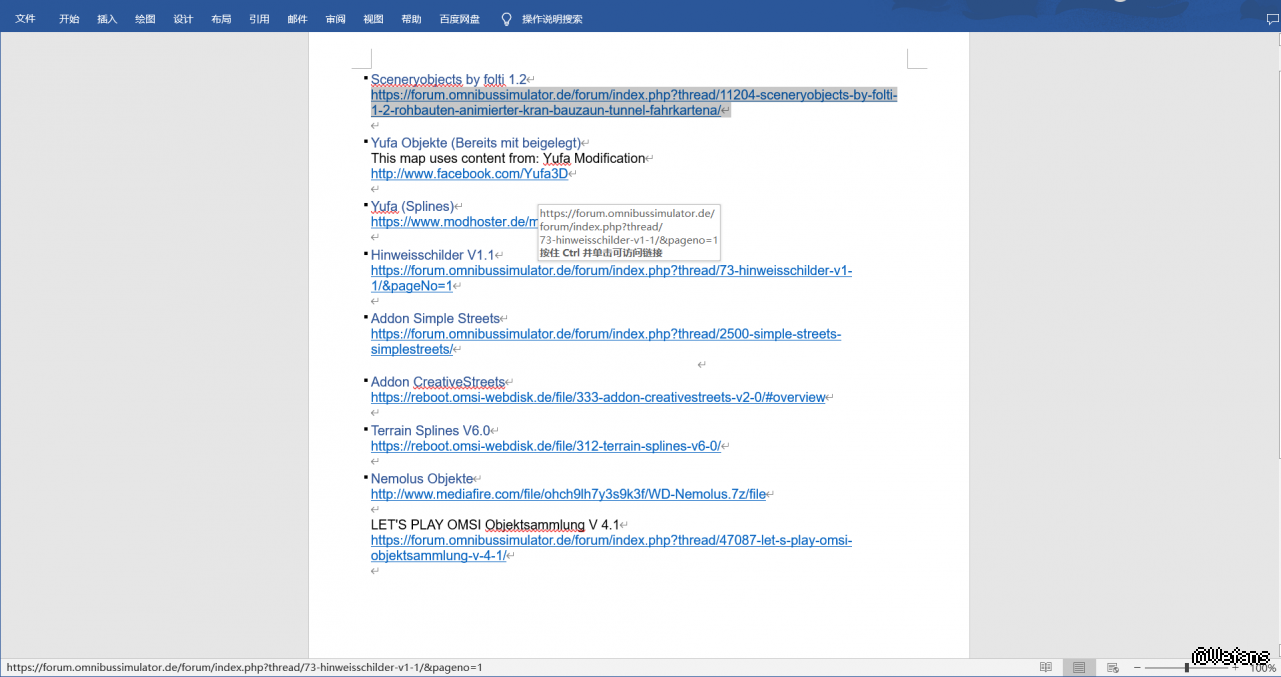Open the 插入 (Insert) ribbon tab
The height and width of the screenshot is (677, 1281).
(x=107, y=19)
